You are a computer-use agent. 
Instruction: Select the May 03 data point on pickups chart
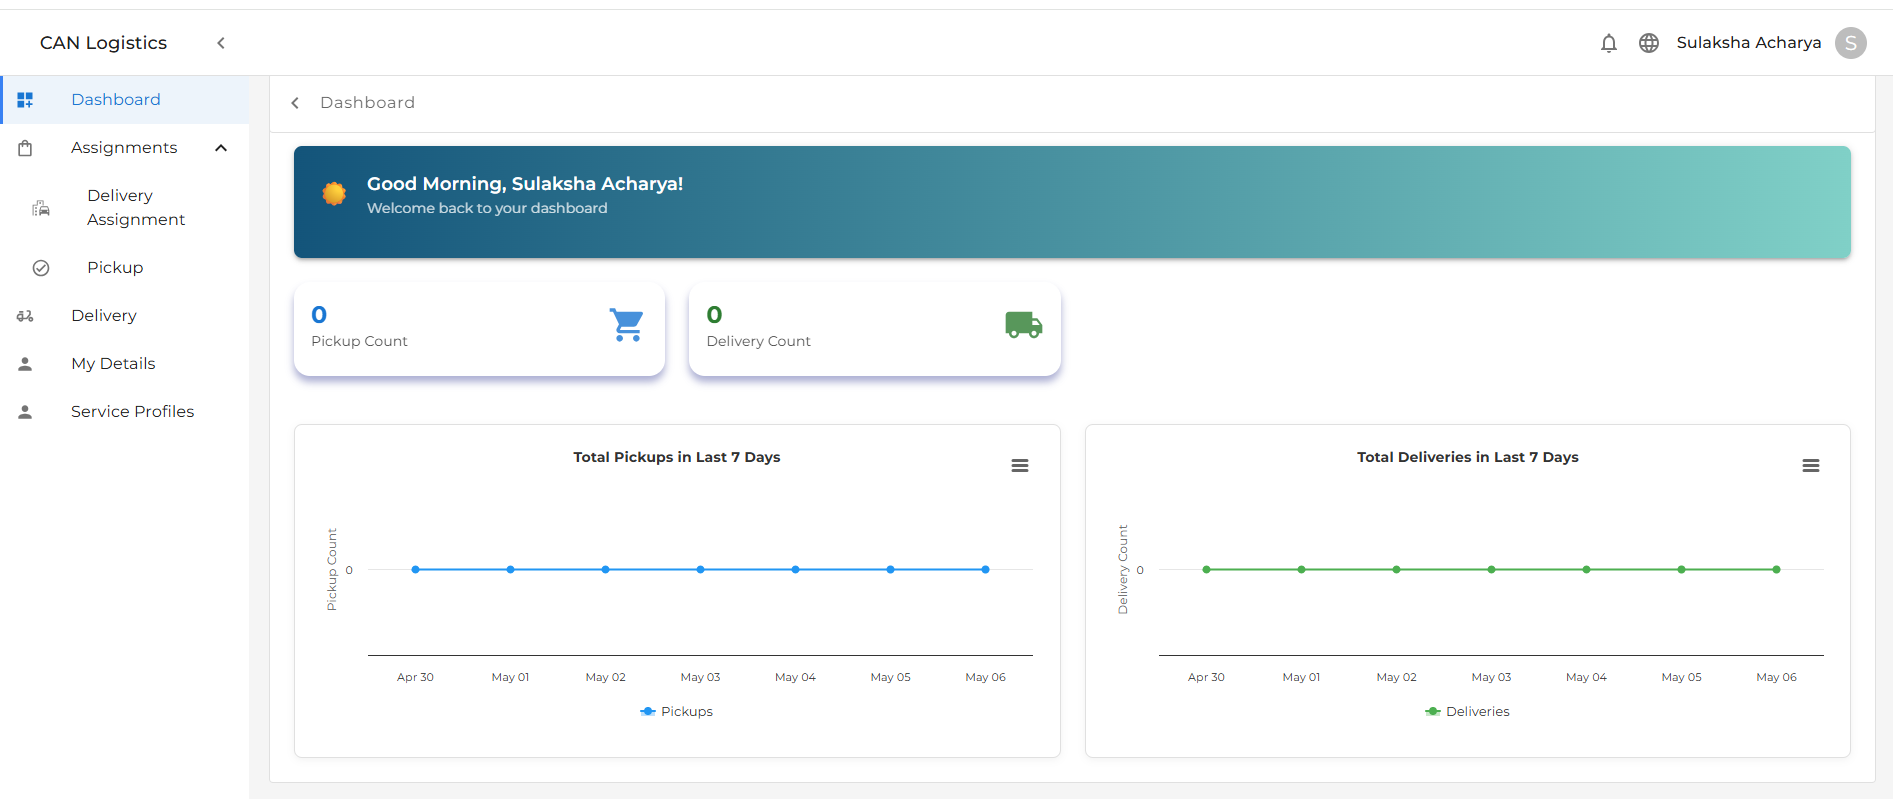coord(700,569)
